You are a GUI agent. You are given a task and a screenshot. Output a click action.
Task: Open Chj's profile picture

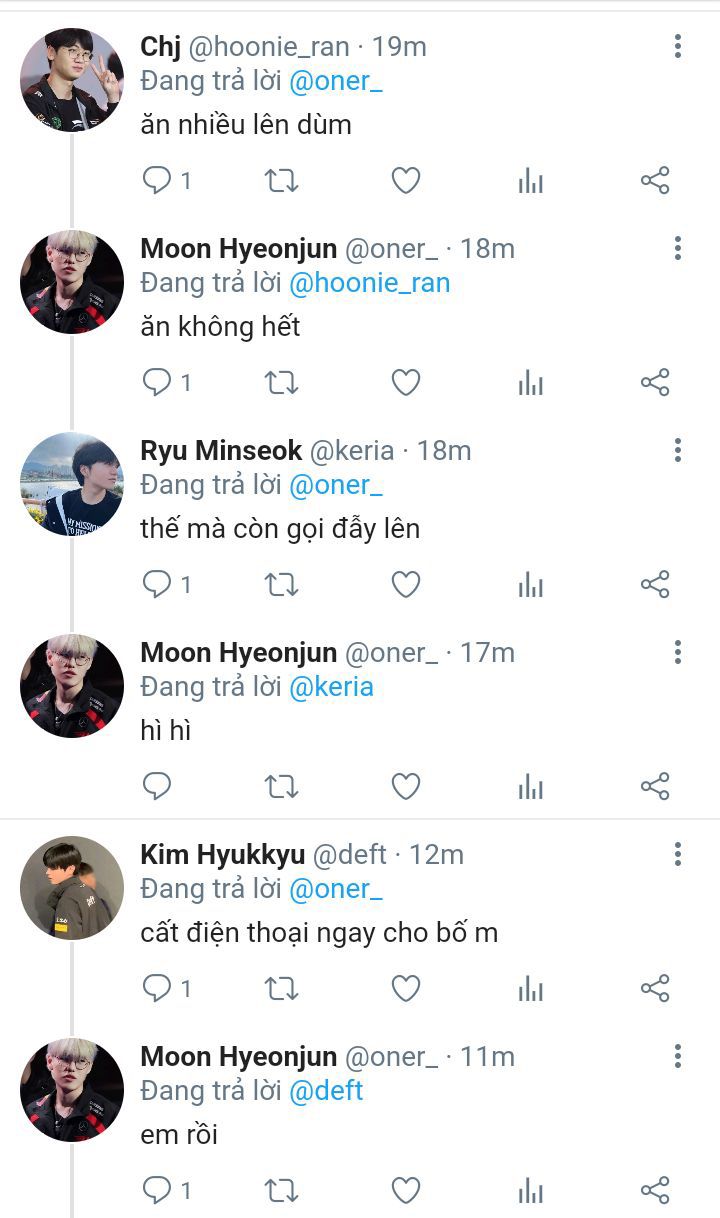pyautogui.click(x=72, y=80)
